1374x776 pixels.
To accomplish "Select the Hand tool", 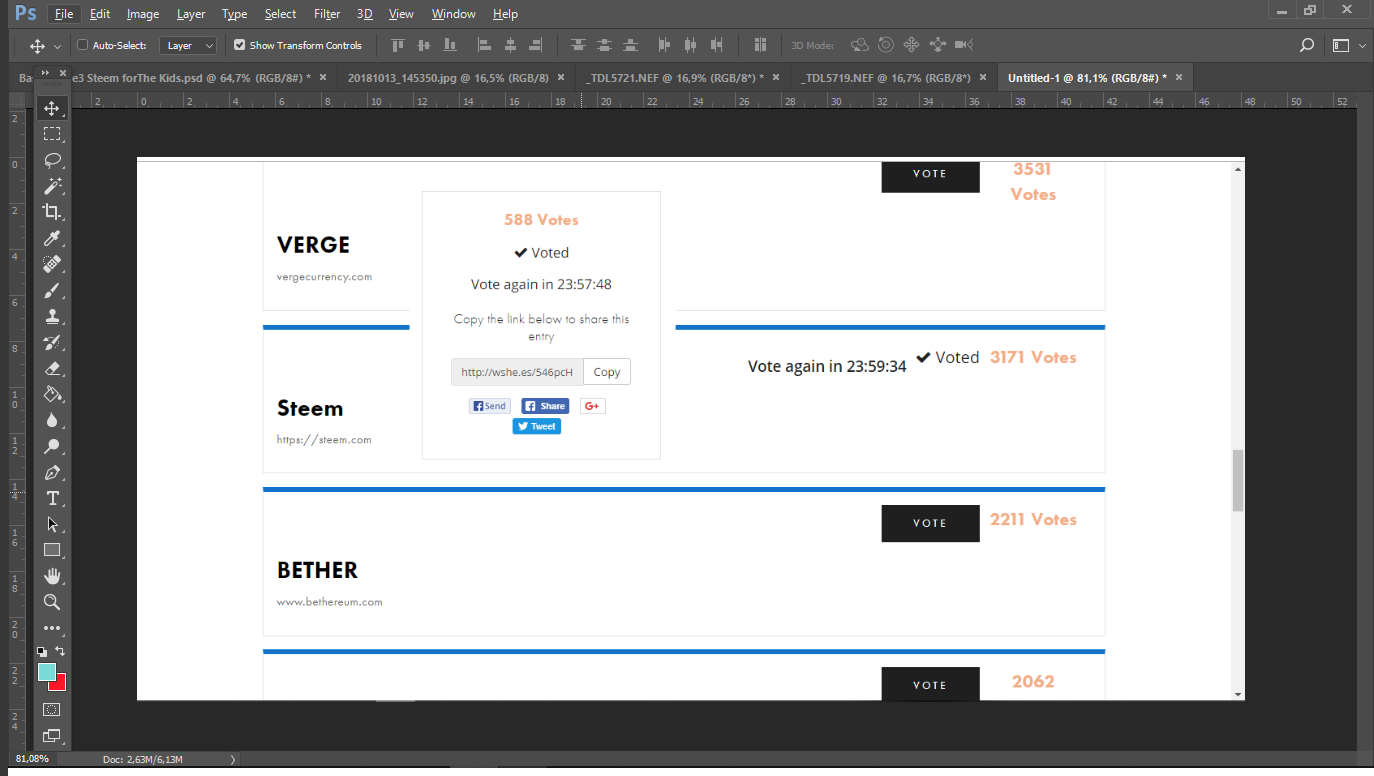I will [x=52, y=576].
